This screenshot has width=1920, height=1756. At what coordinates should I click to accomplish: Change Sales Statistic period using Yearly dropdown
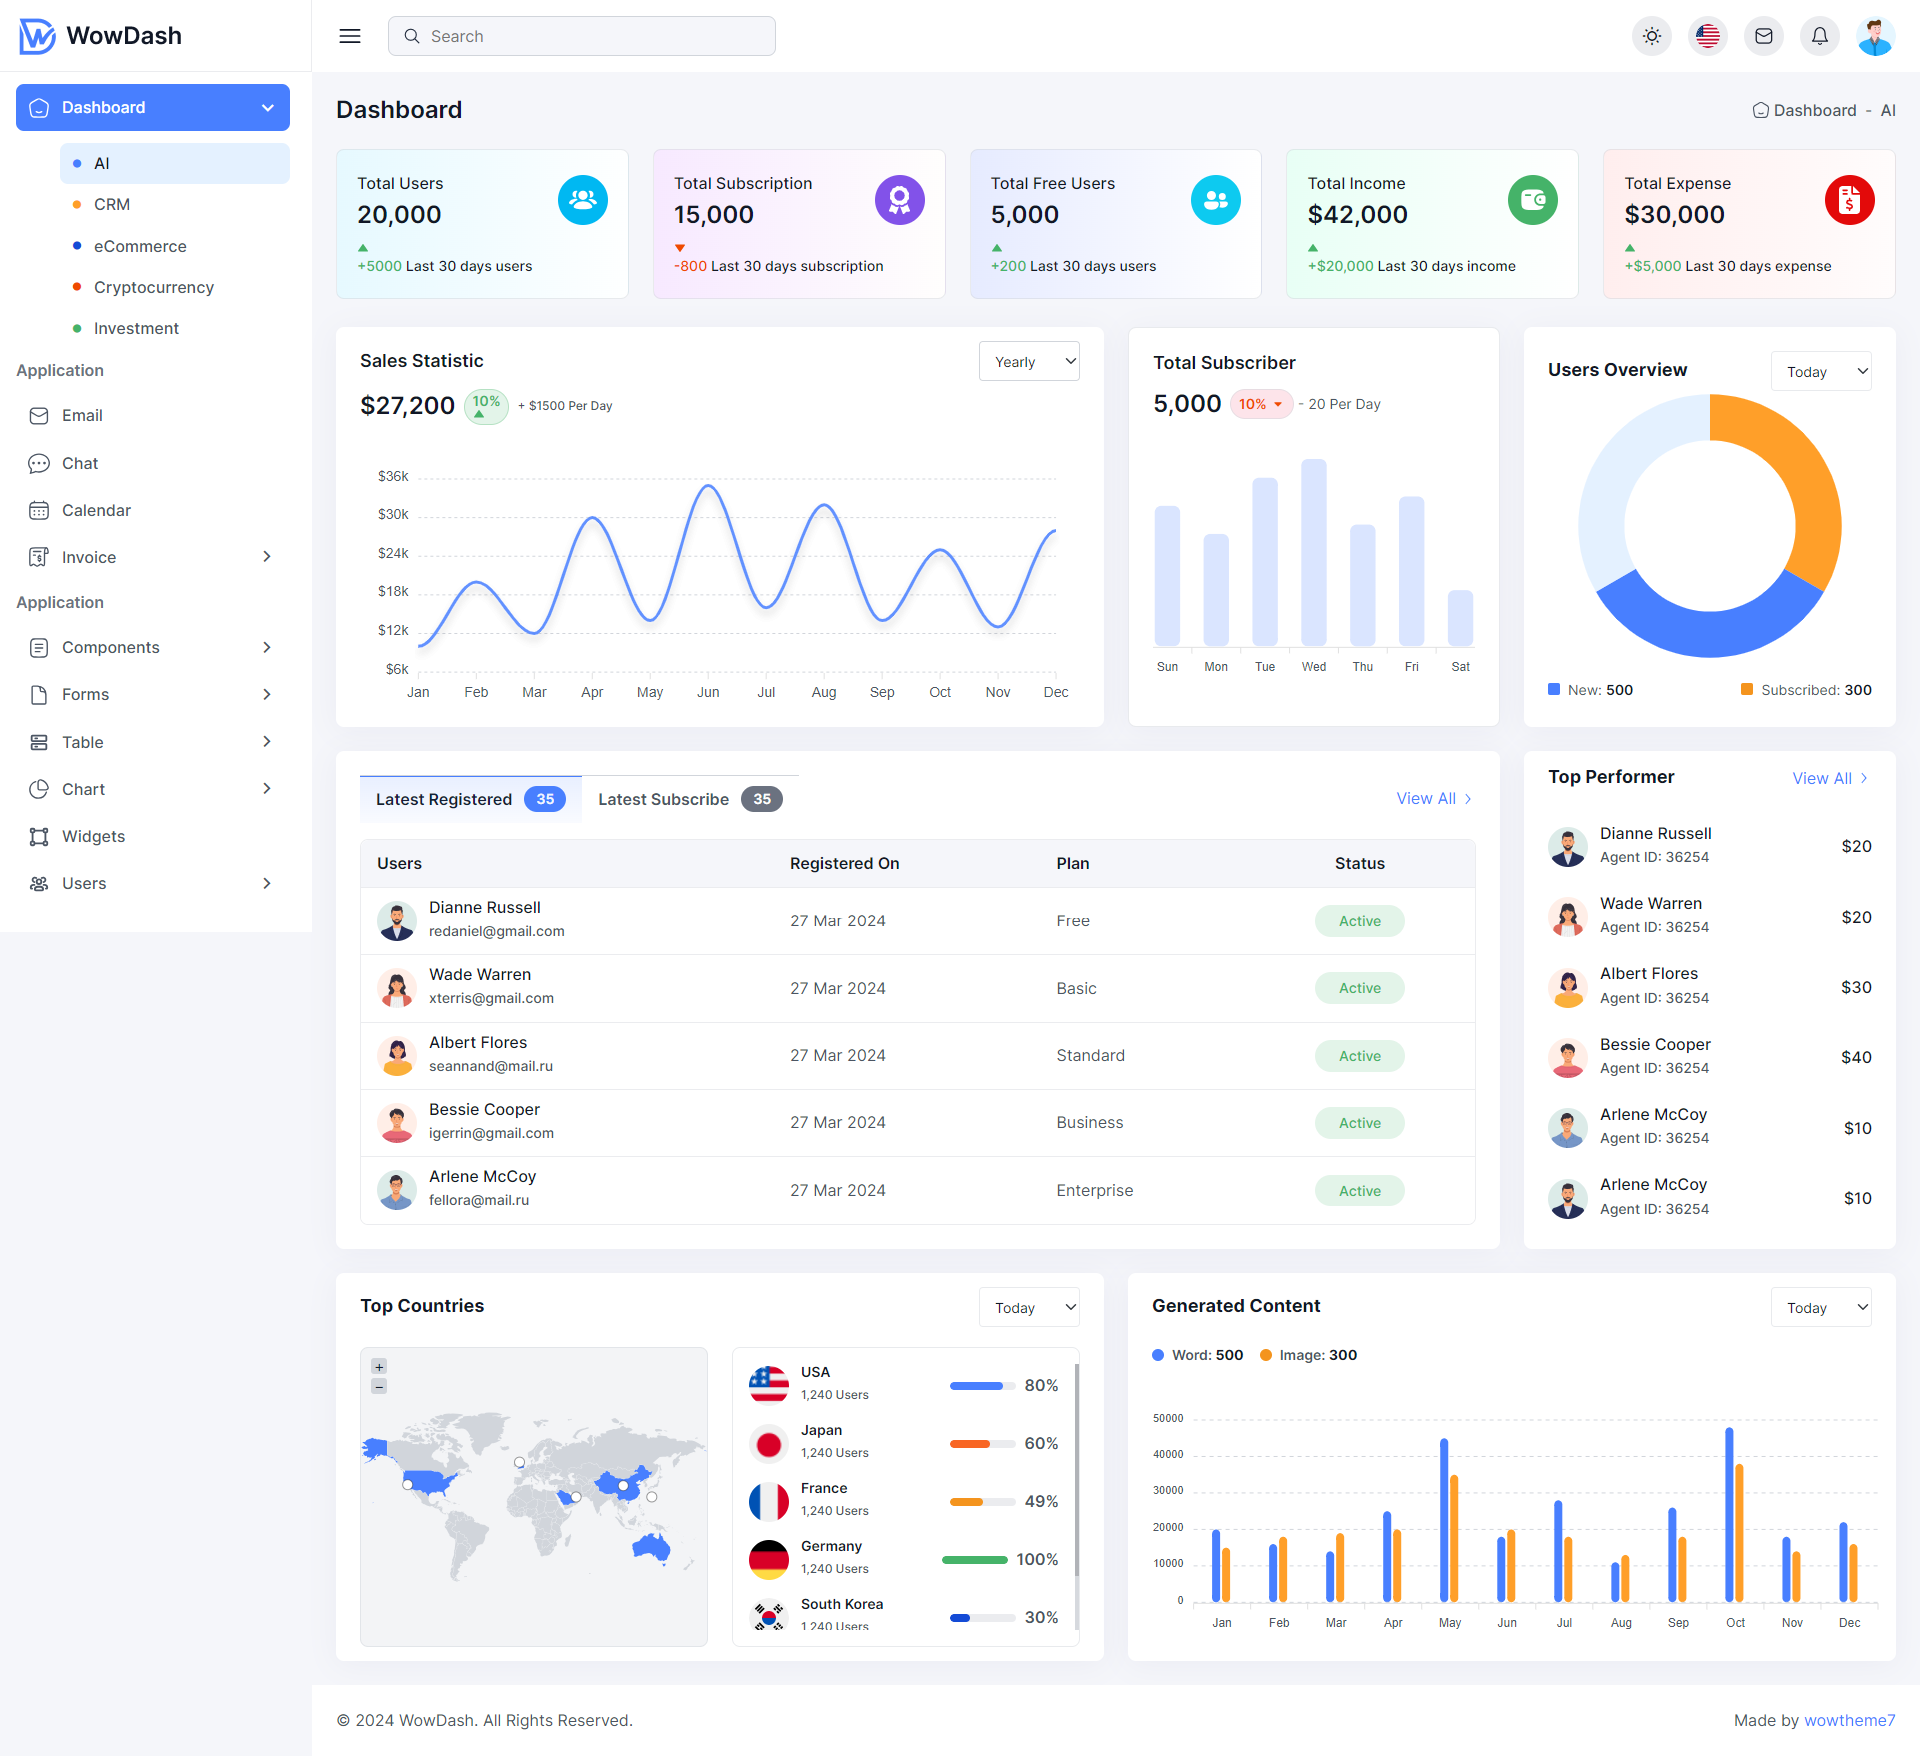pyautogui.click(x=1029, y=361)
